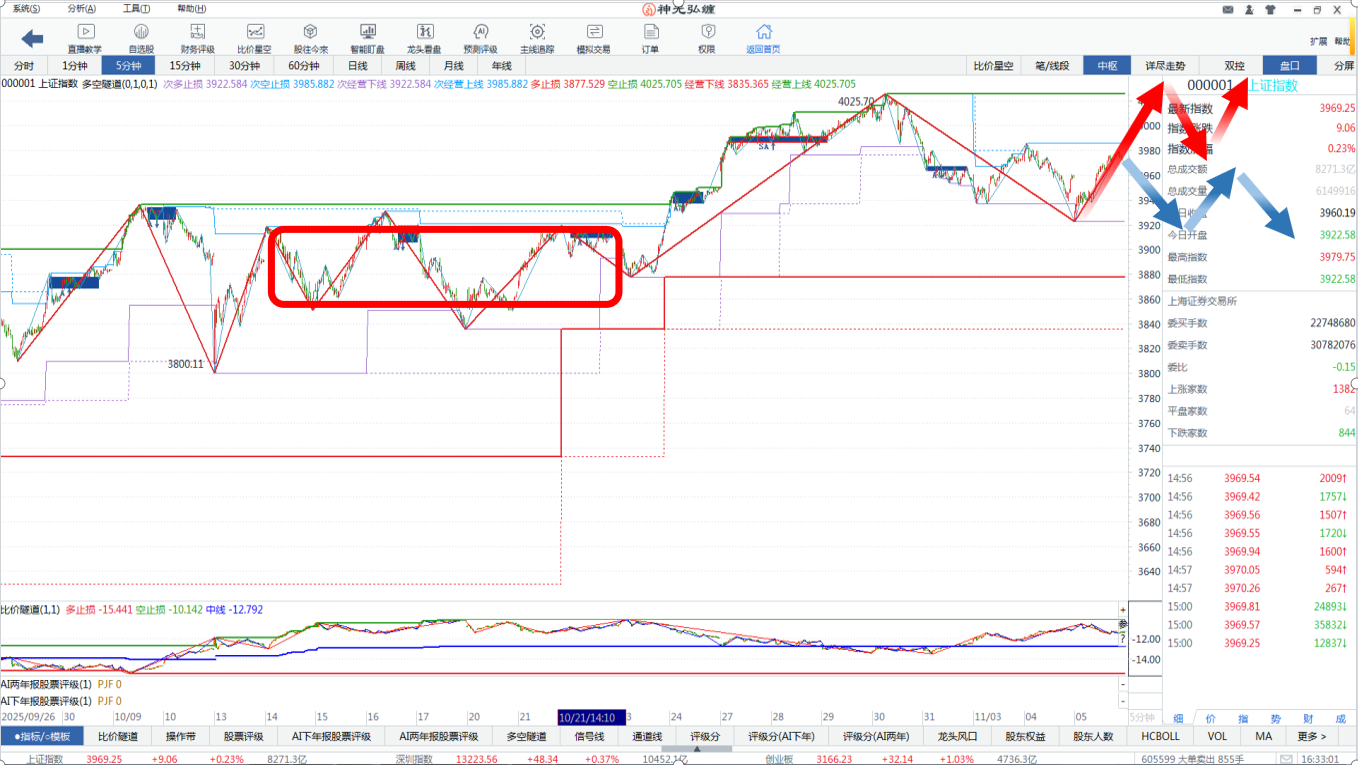1358x765 pixels.
Task: Click the blue back arrow icon
Action: coord(32,39)
